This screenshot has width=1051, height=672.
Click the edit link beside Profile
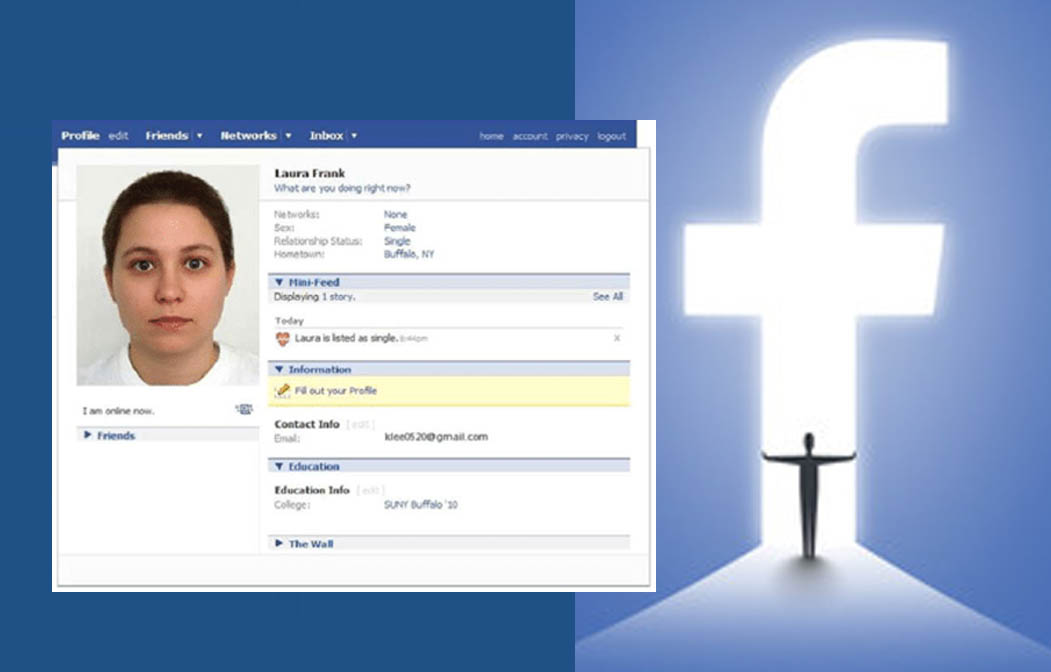click(118, 135)
